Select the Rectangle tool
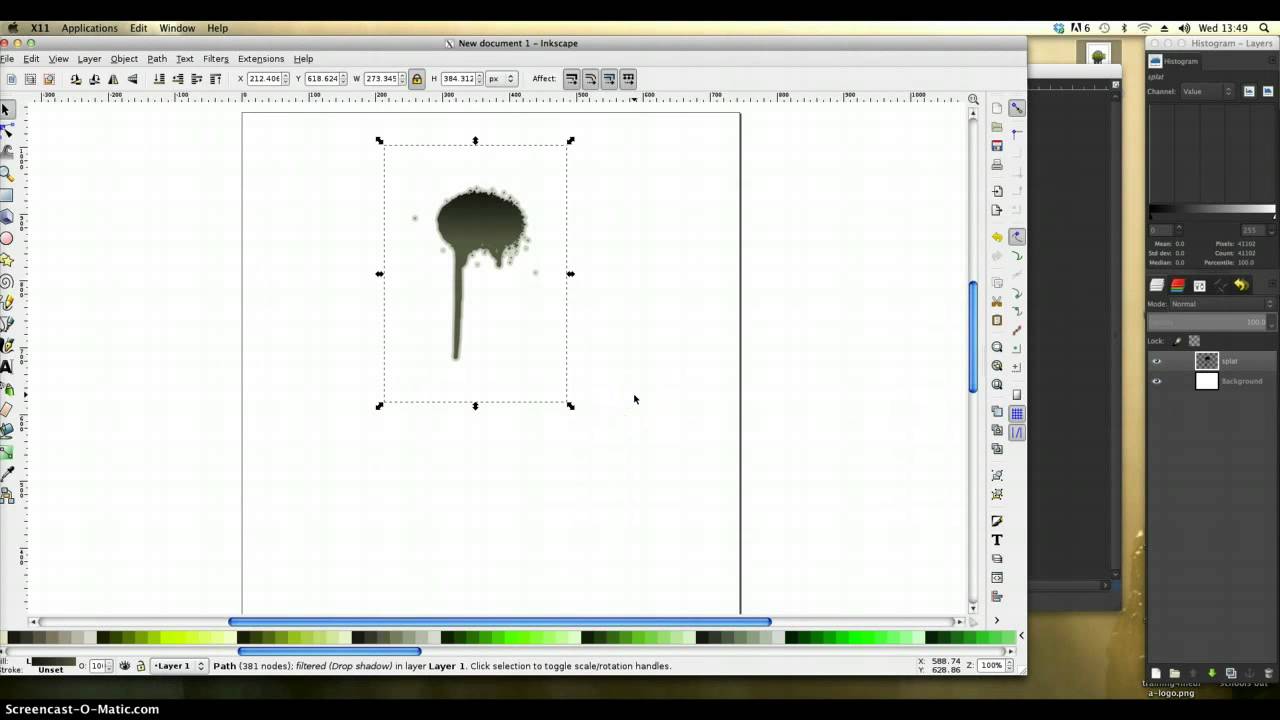The image size is (1280, 720). pos(6,195)
